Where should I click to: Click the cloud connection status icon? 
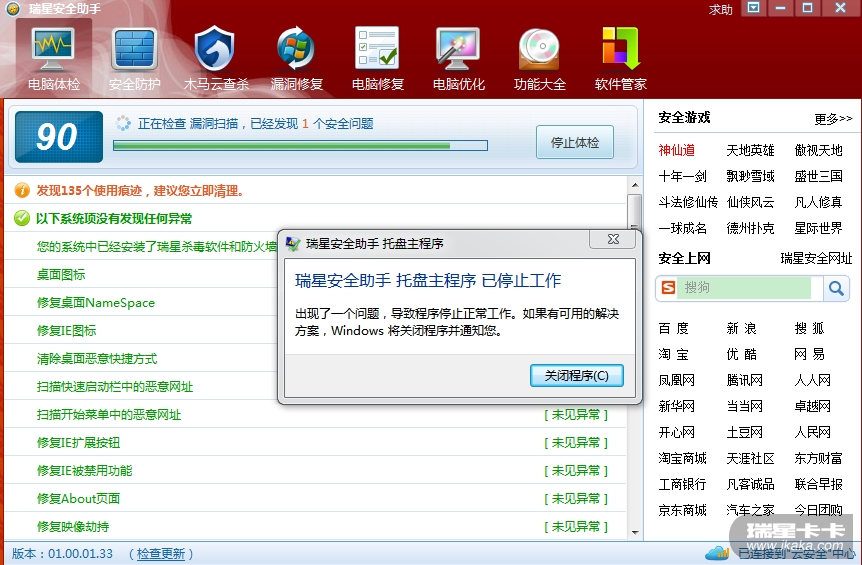(717, 553)
